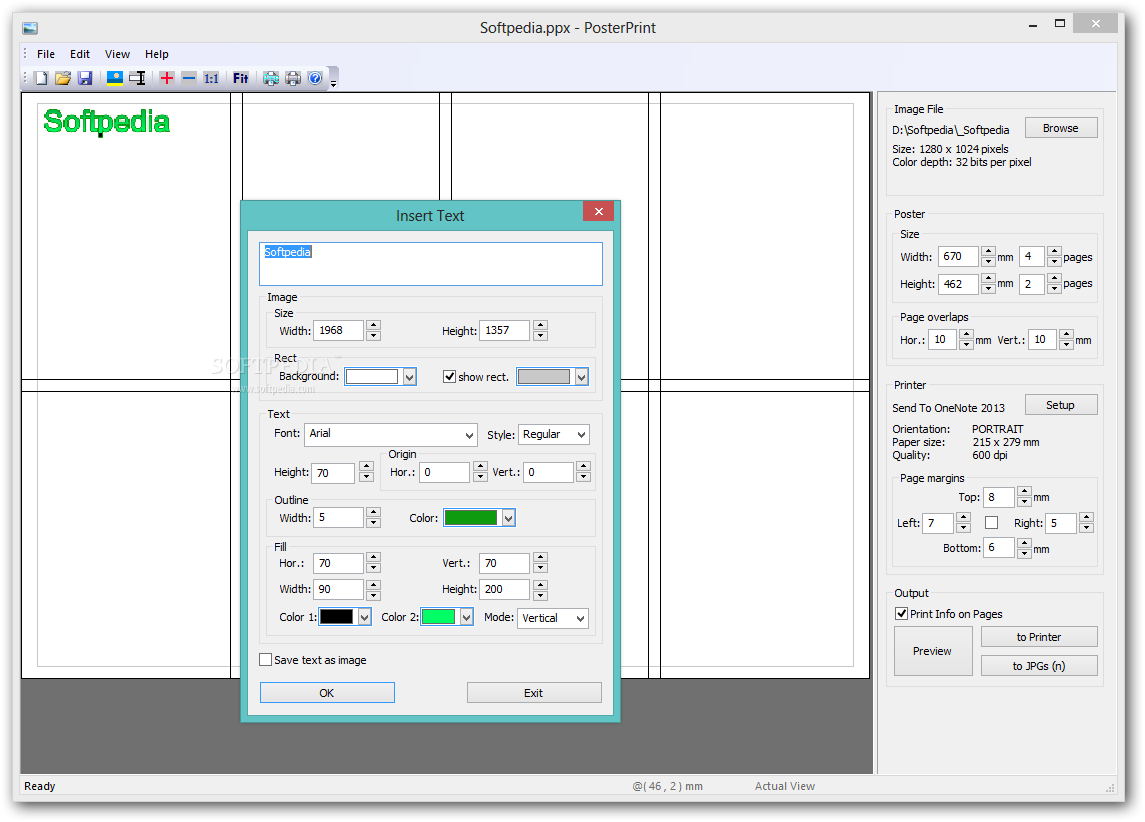This screenshot has width=1145, height=822.
Task: Open the File menu
Action: click(x=46, y=54)
